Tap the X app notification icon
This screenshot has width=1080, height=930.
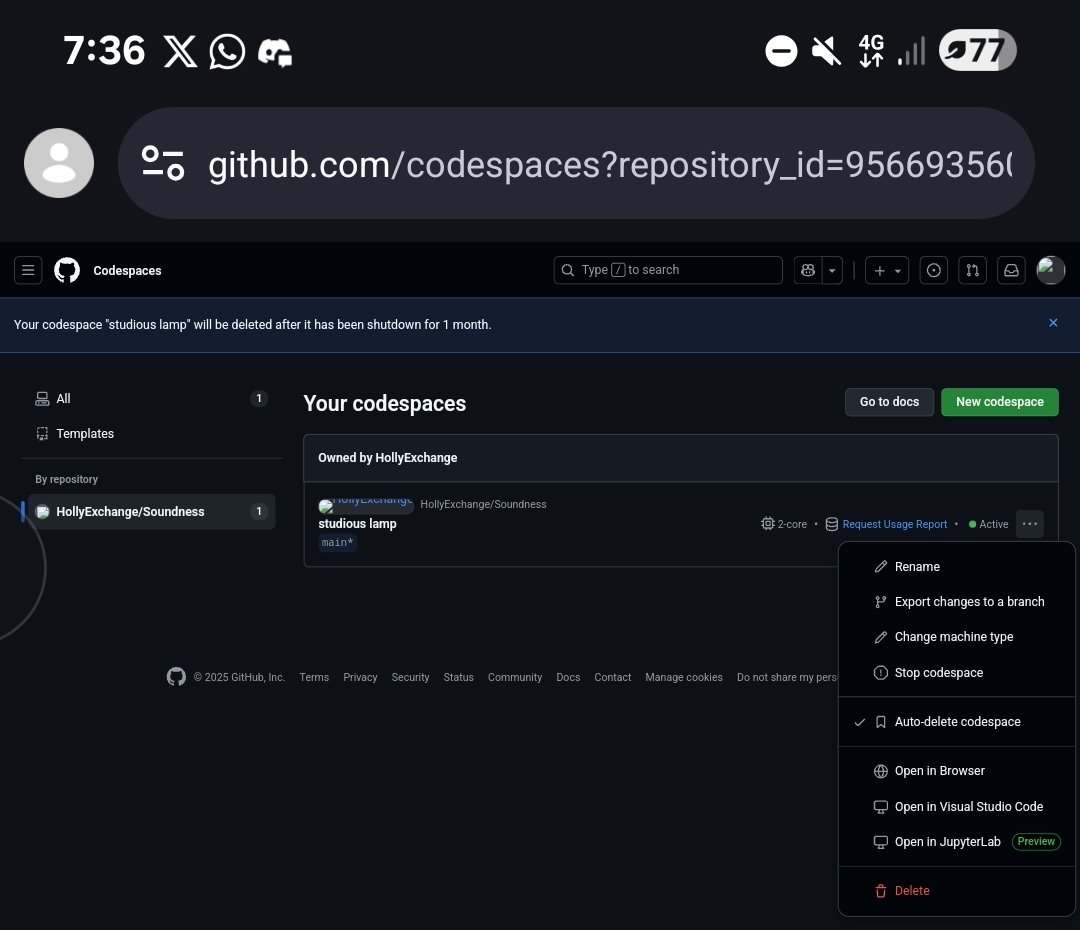click(x=180, y=51)
